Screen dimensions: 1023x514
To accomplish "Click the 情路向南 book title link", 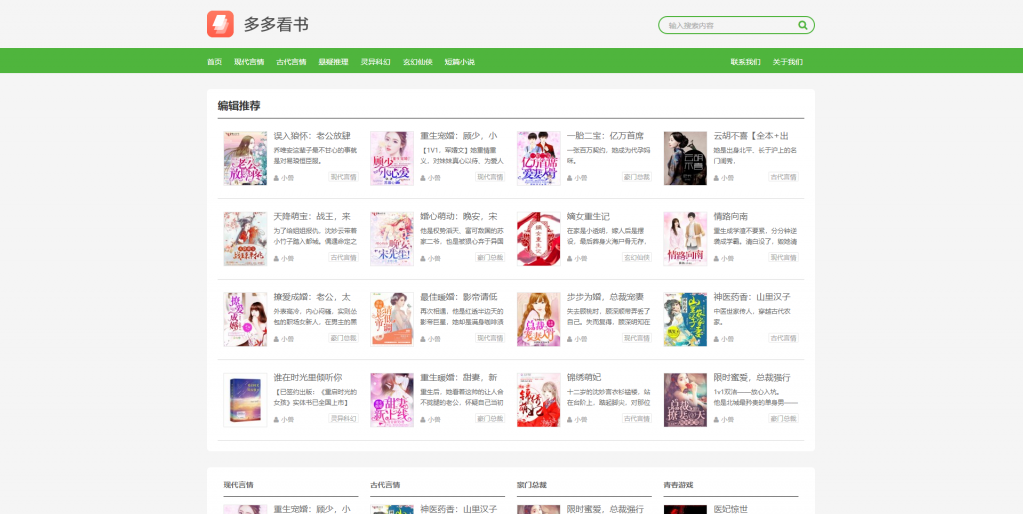I will pyautogui.click(x=731, y=216).
